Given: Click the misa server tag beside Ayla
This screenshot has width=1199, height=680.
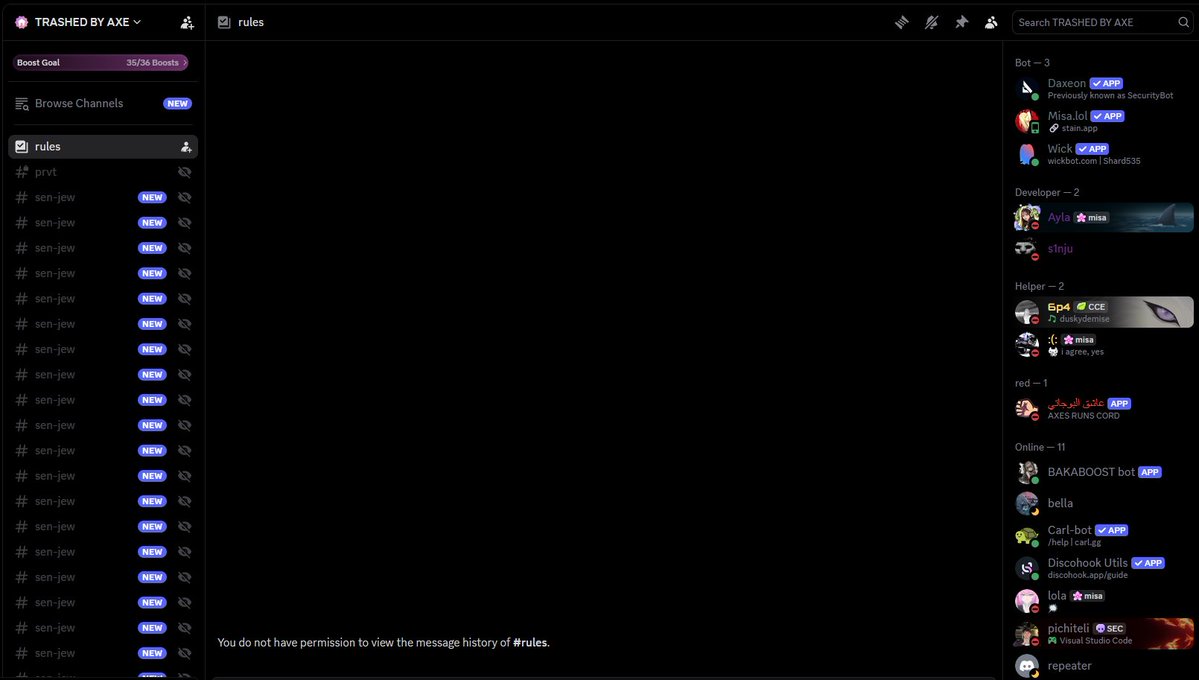Looking at the screenshot, I should pyautogui.click(x=1092, y=218).
